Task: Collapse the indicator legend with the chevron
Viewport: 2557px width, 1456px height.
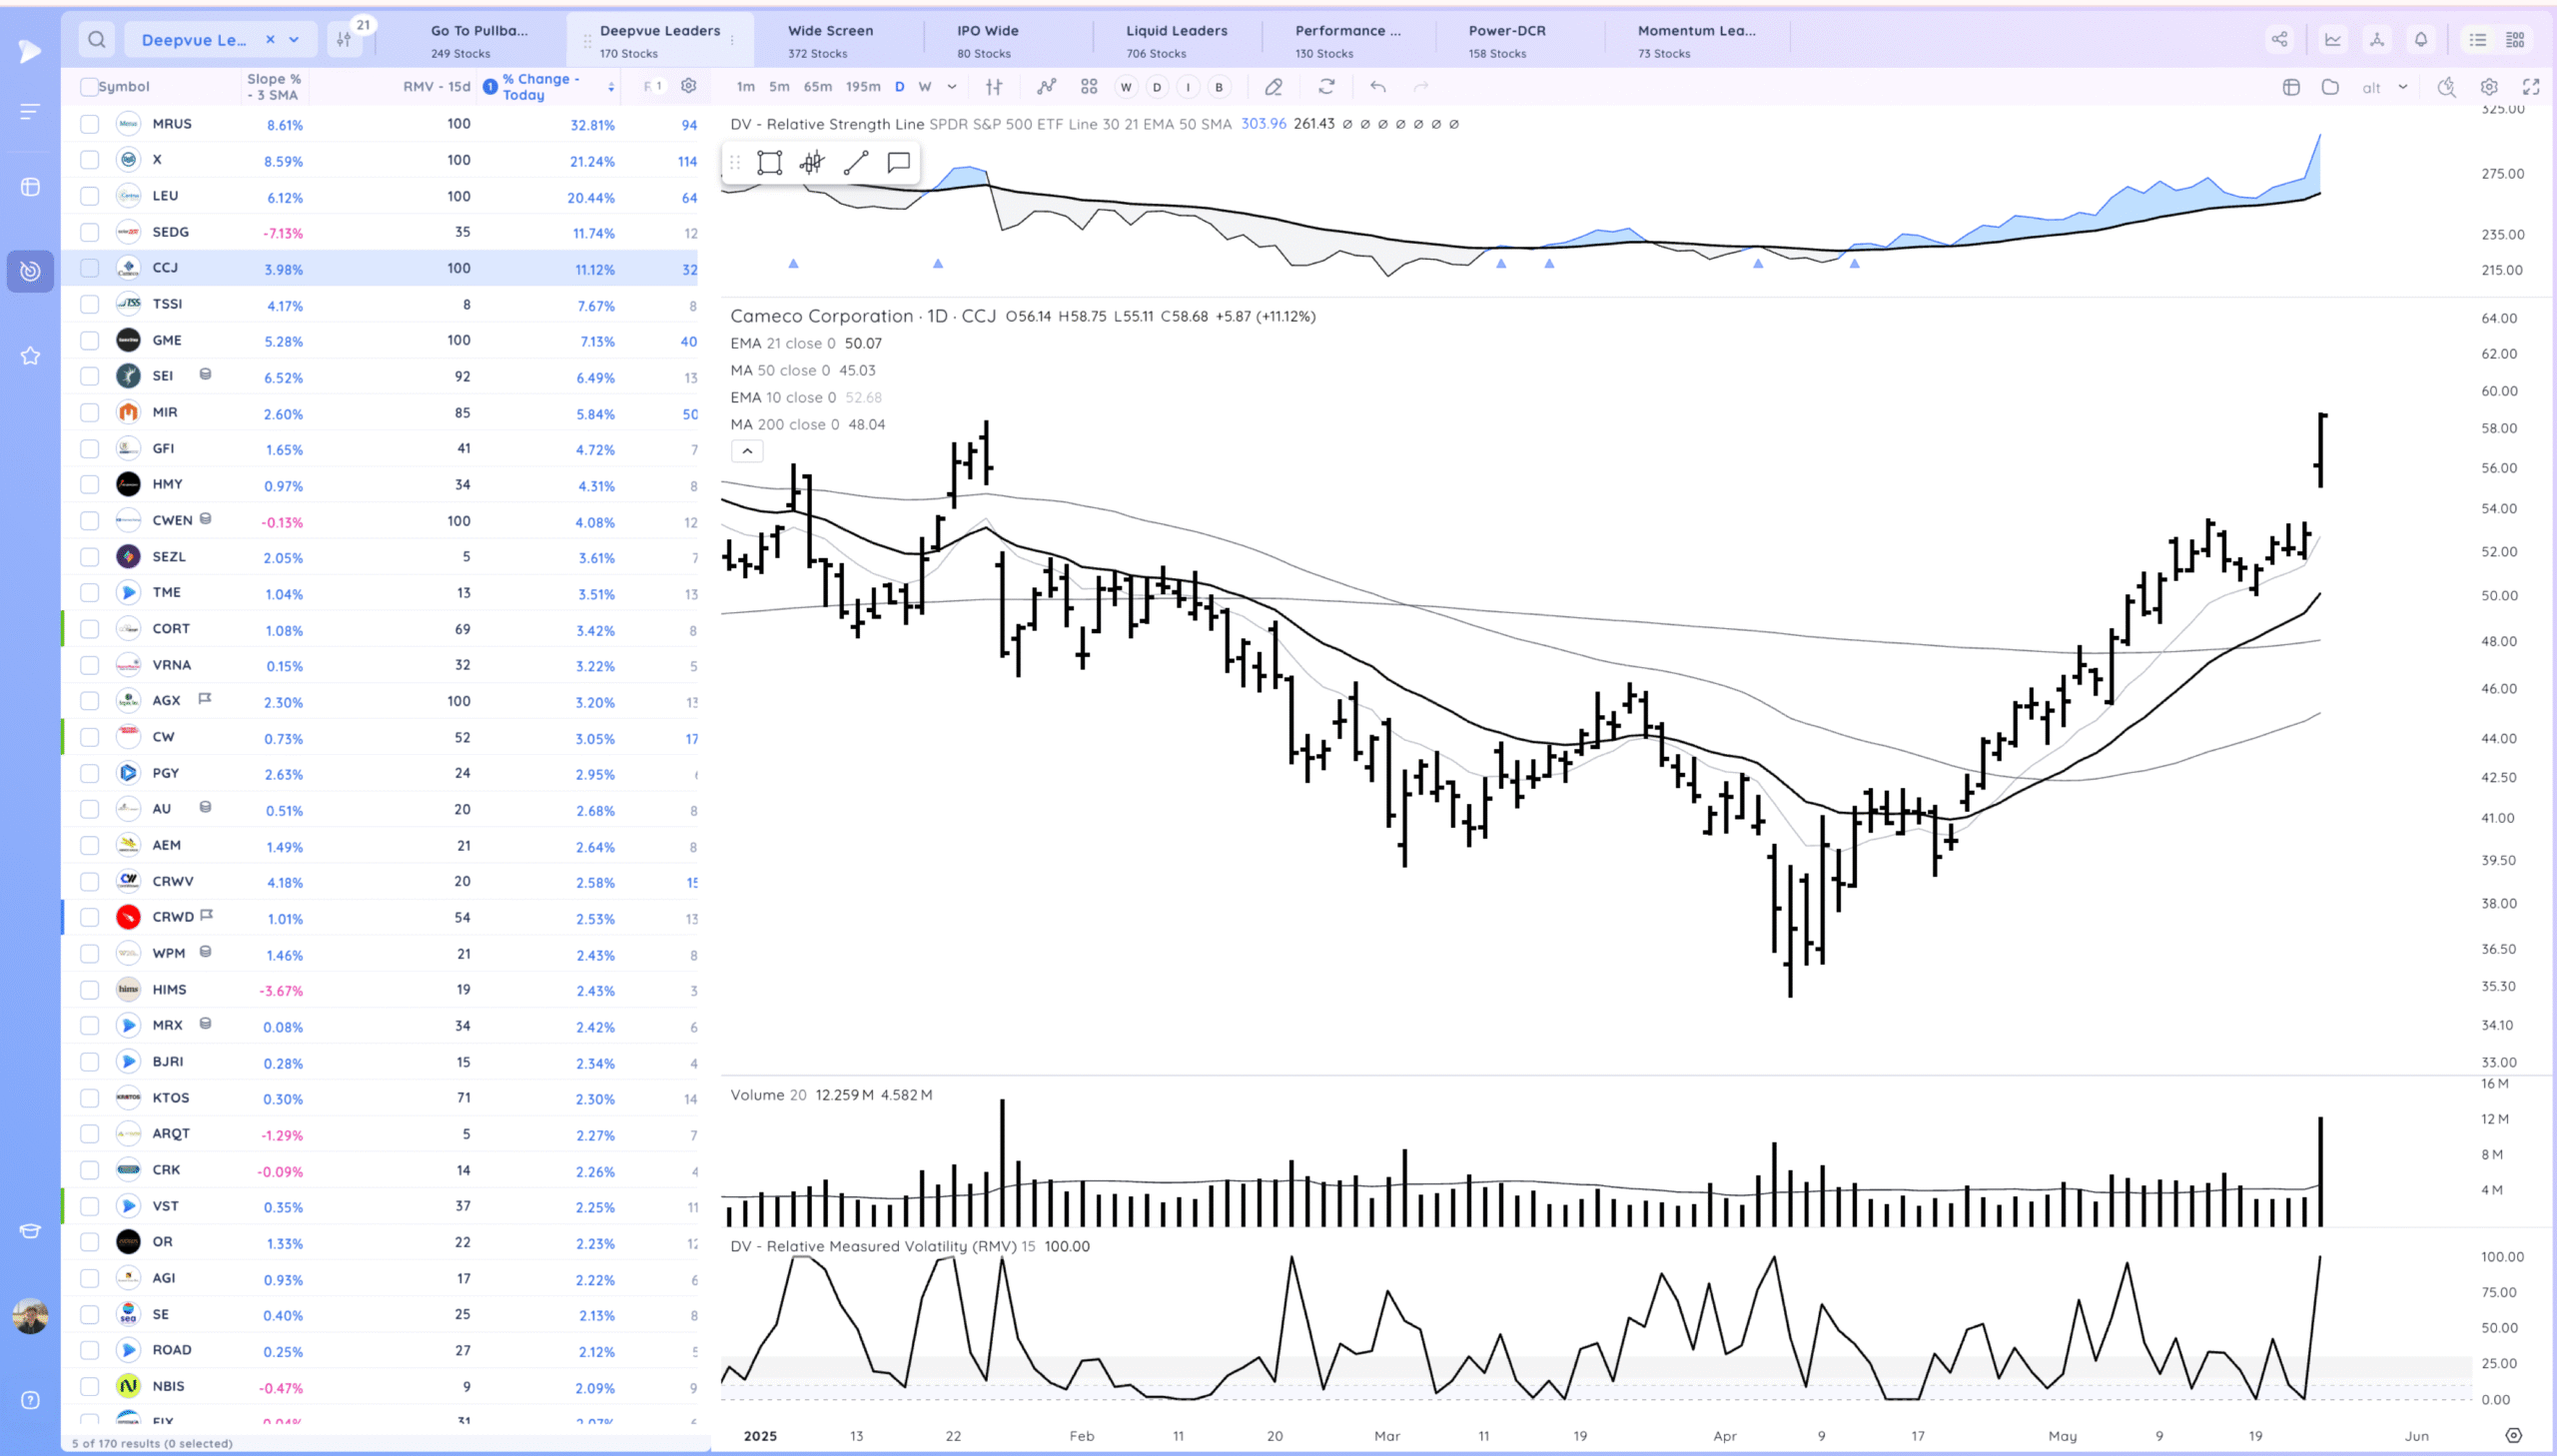Action: (747, 451)
